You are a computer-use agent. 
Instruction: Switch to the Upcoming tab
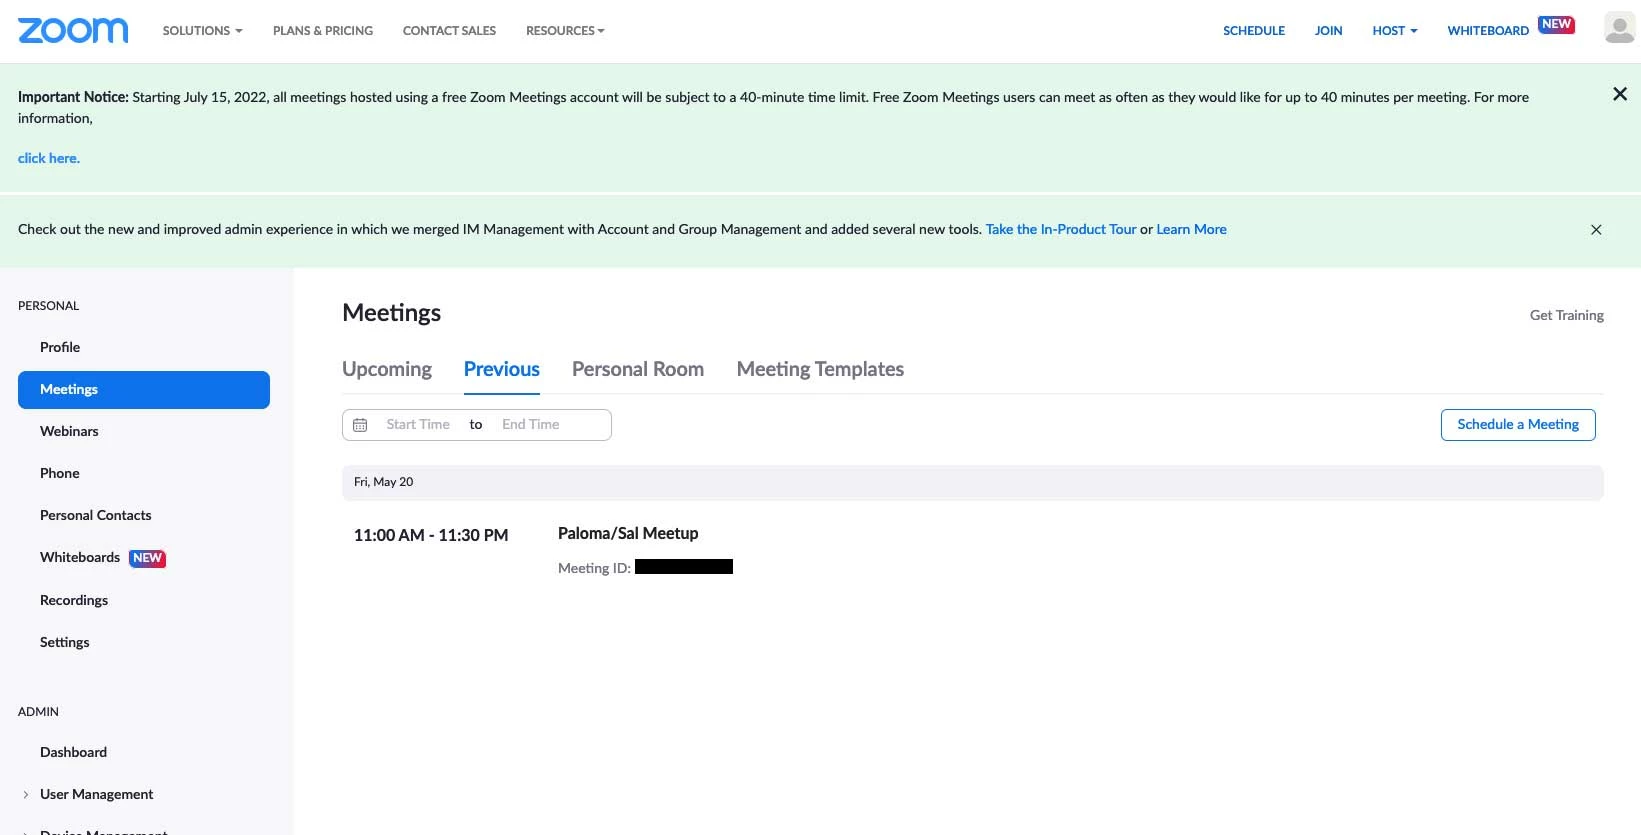[387, 369]
